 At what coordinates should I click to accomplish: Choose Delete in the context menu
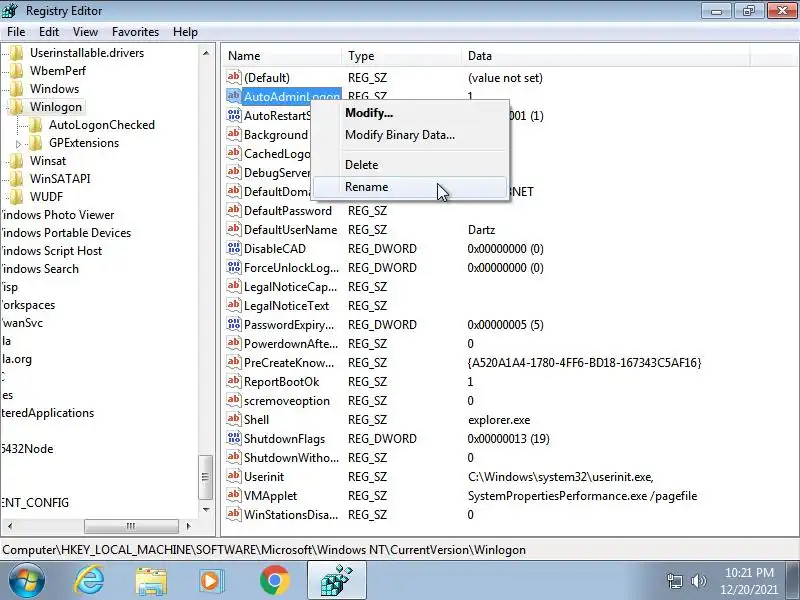click(410, 165)
